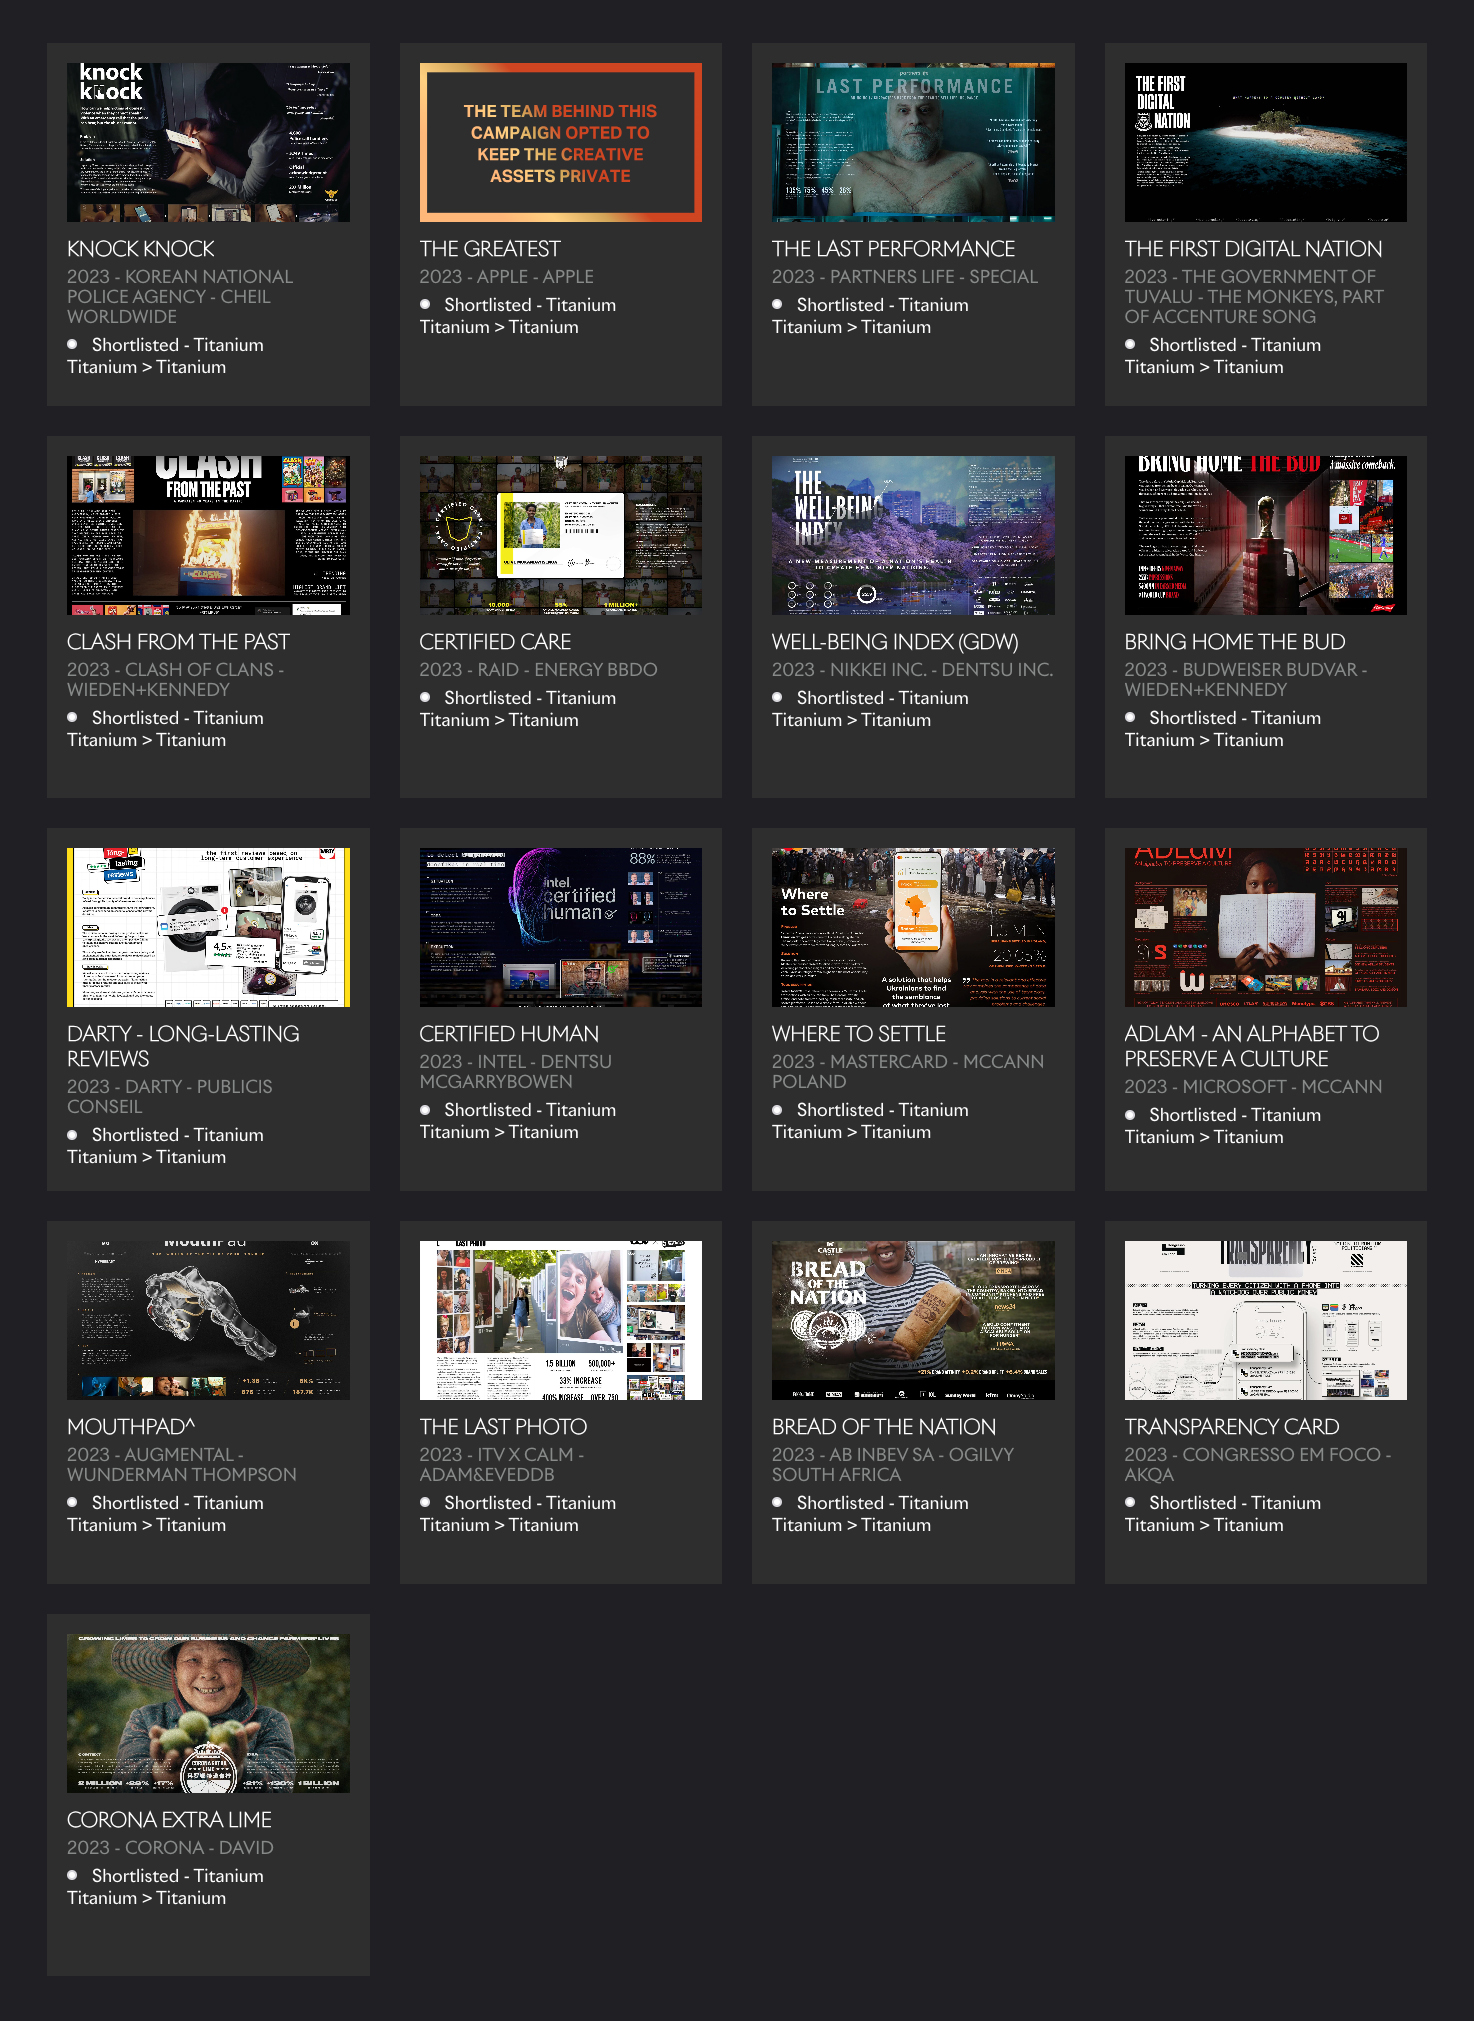
Task: Open the Certified Care thumbnail image
Action: pos(560,535)
